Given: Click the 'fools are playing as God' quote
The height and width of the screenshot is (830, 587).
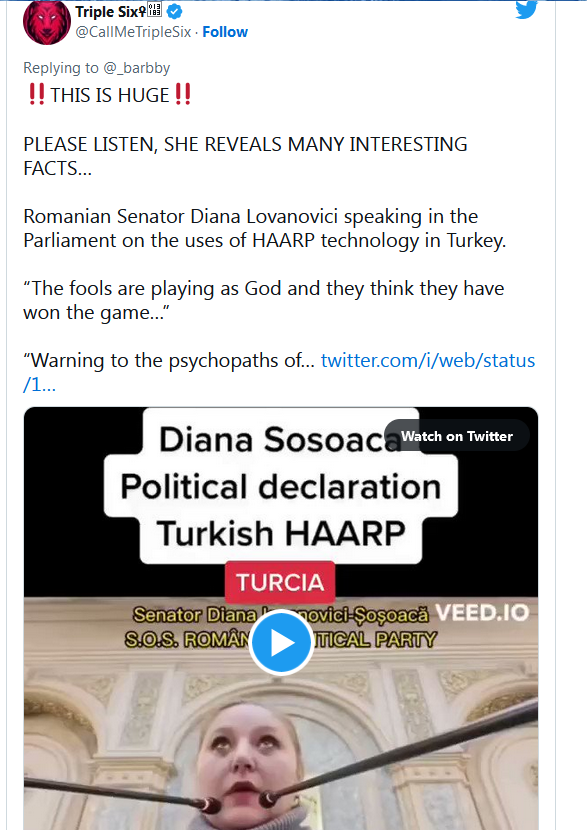Looking at the screenshot, I should coord(264,300).
